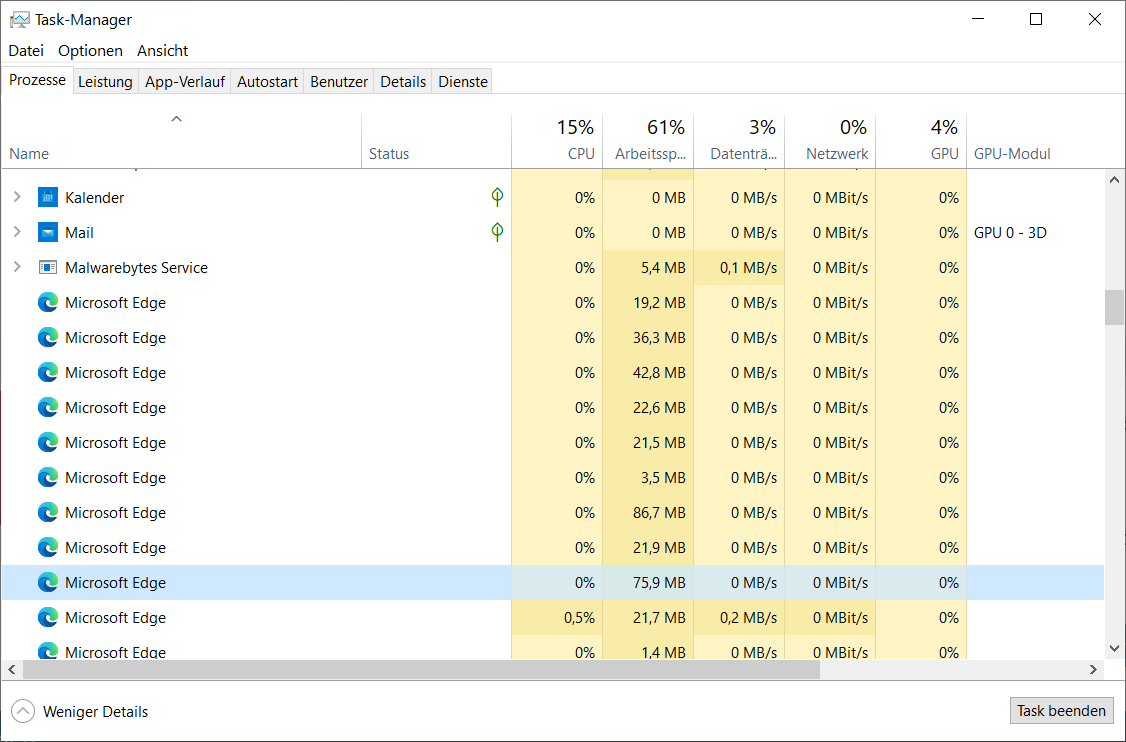Click the vertical scrollbar down arrow
The width and height of the screenshot is (1126, 742).
(x=1115, y=649)
